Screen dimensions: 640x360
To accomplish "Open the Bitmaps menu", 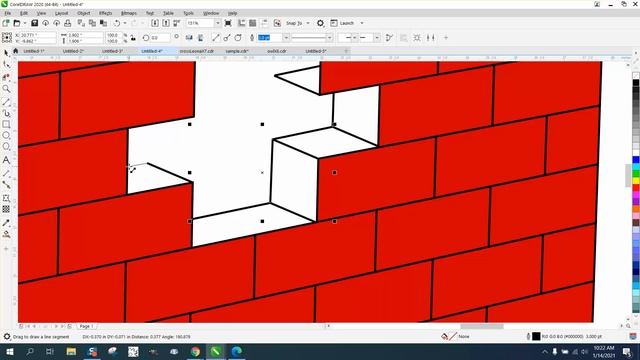I will 129,13.
